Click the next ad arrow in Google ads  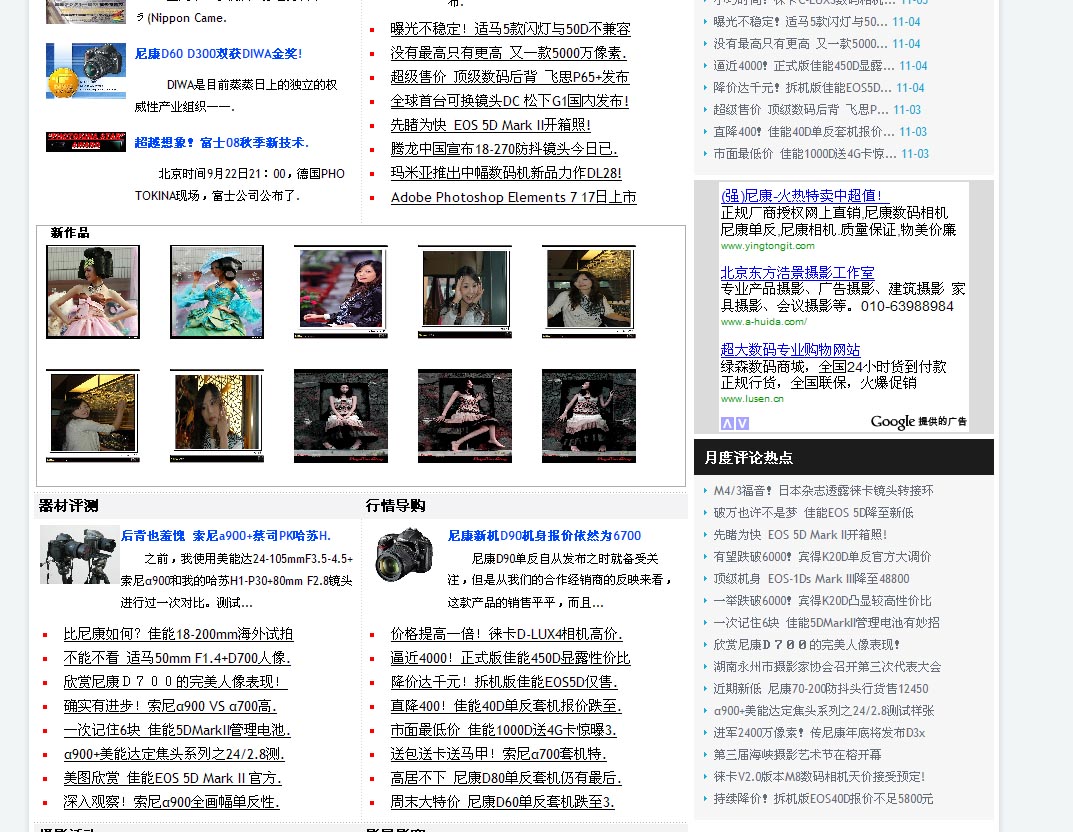tap(742, 424)
